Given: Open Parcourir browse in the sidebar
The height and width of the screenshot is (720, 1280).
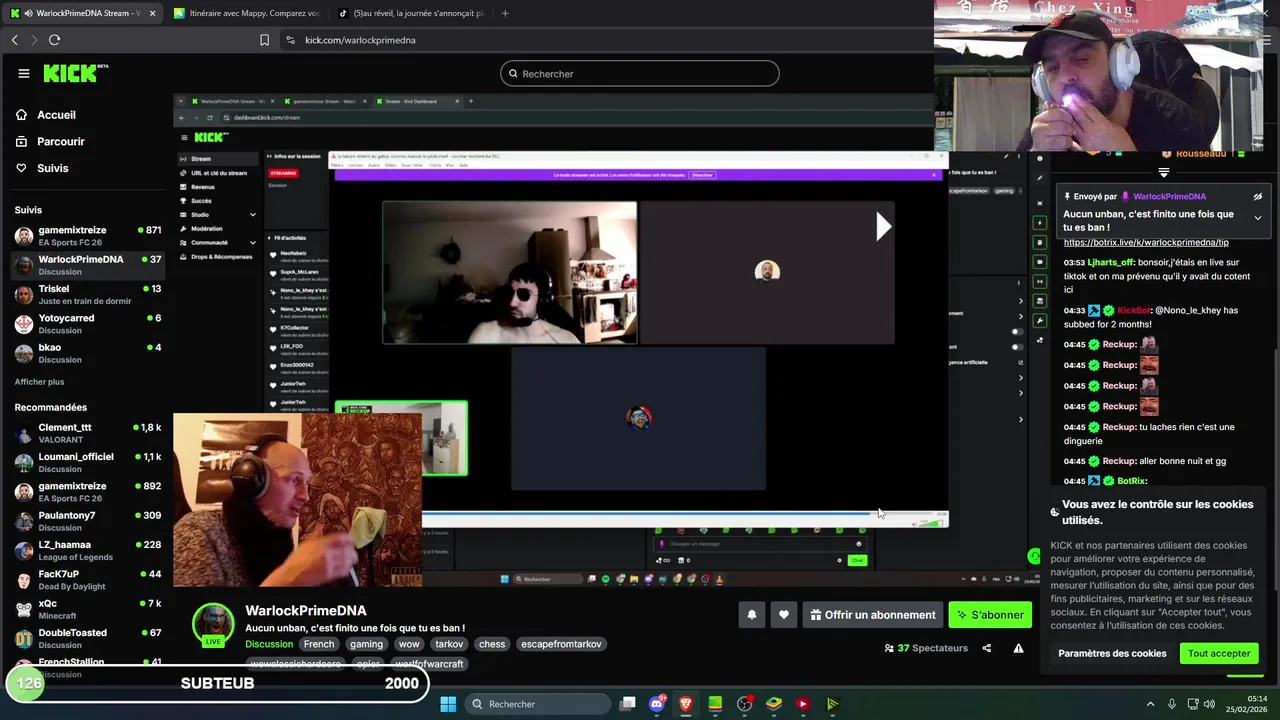Looking at the screenshot, I should pos(60,142).
